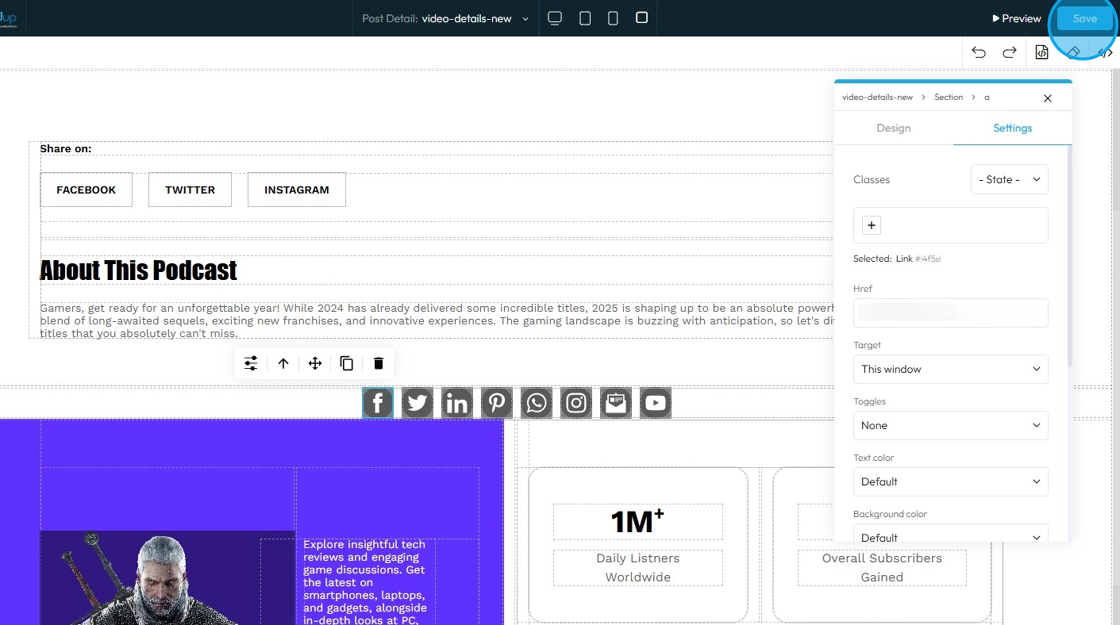
Task: Save the page
Action: (1084, 19)
